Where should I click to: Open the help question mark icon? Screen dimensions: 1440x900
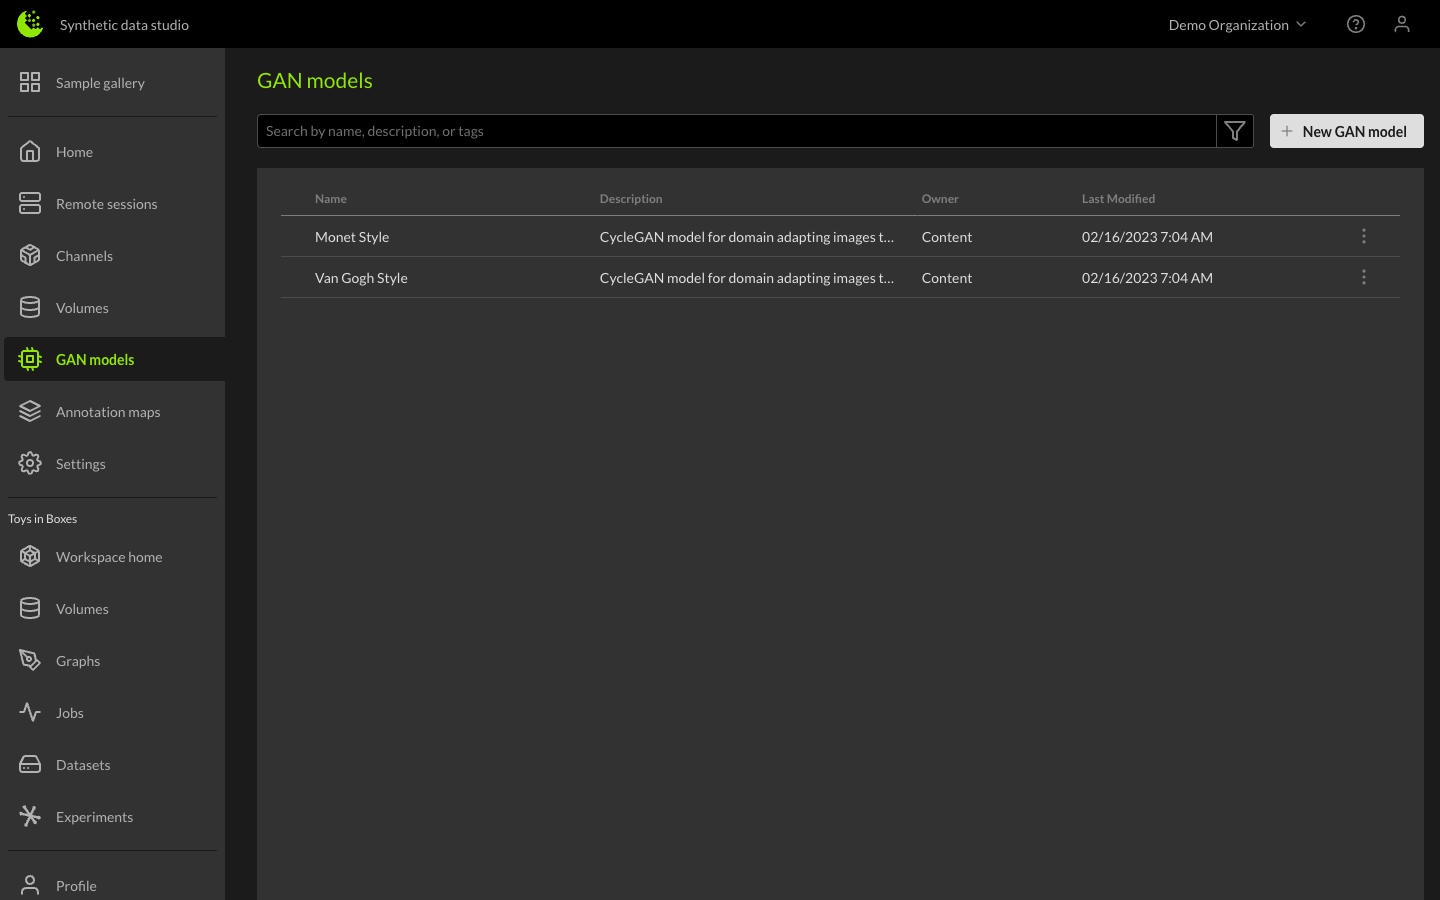tap(1356, 24)
